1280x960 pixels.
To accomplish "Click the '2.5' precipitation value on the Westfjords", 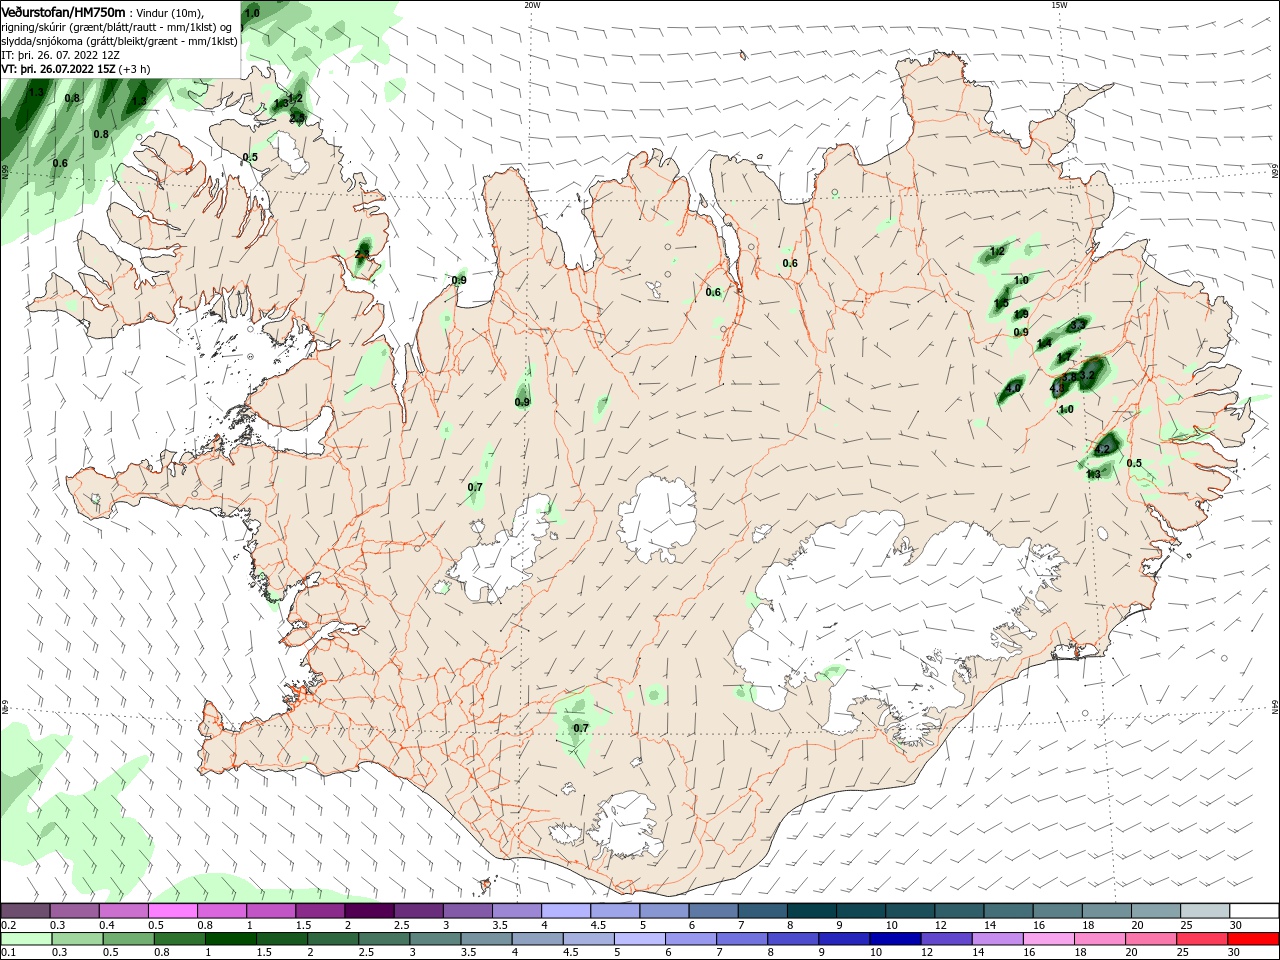I will [296, 118].
